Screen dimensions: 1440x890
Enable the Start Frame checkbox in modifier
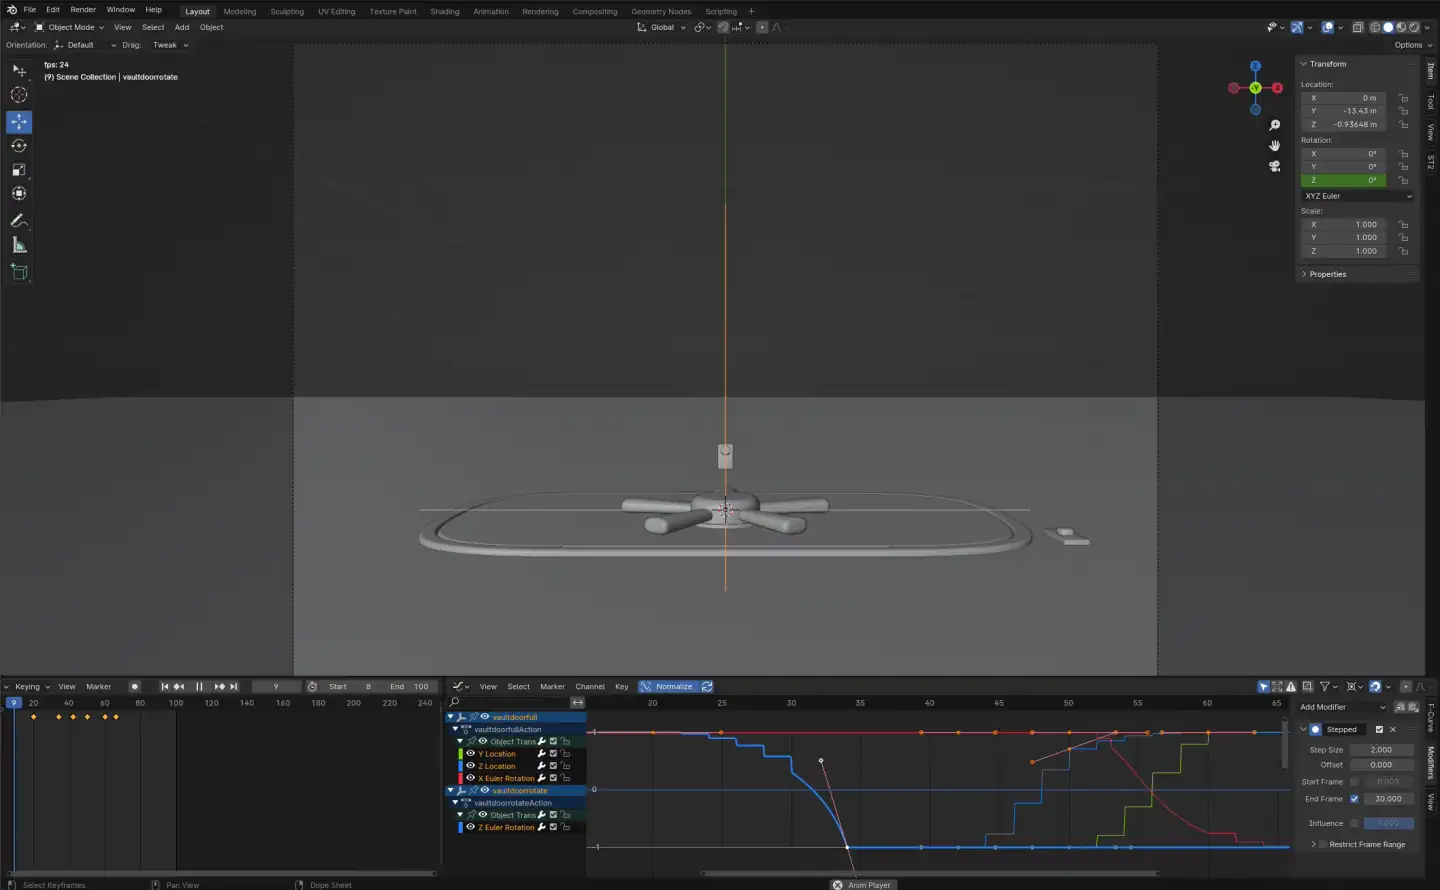[1354, 782]
